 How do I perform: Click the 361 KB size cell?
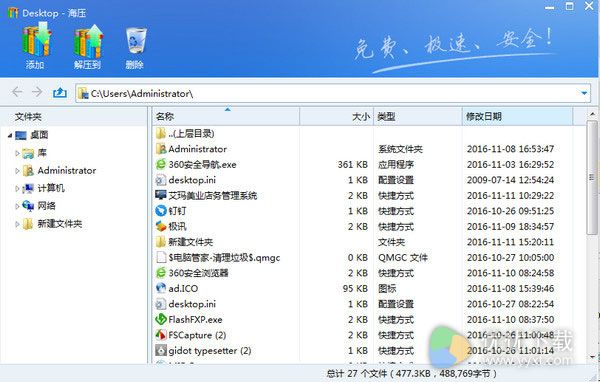(x=352, y=165)
